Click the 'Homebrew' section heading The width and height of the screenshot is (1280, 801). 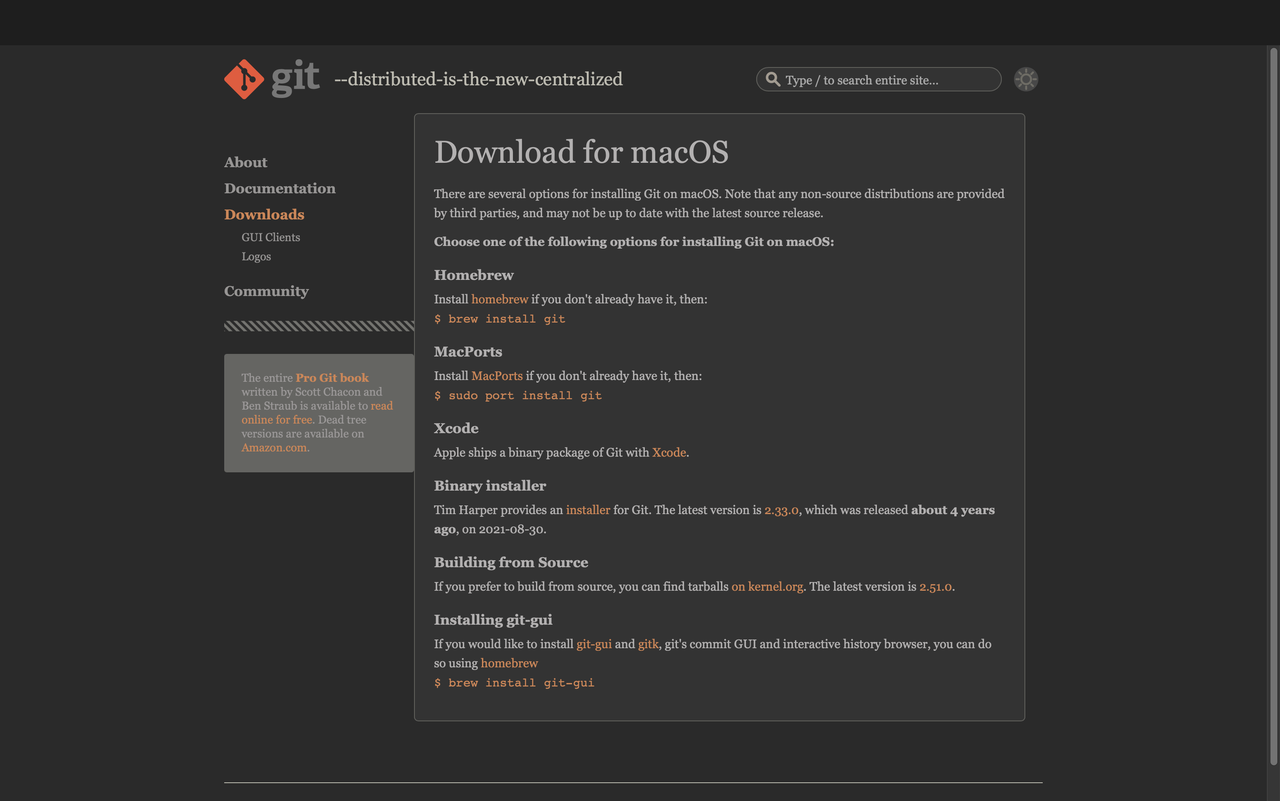[x=474, y=275]
